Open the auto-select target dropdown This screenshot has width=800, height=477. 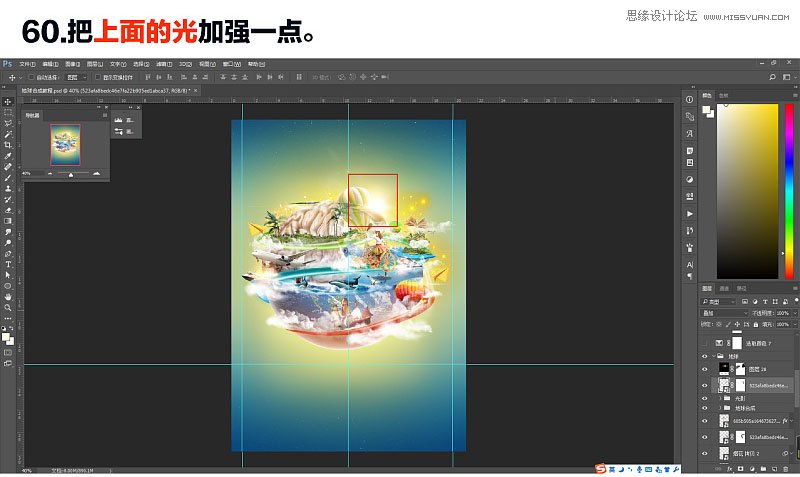point(77,77)
